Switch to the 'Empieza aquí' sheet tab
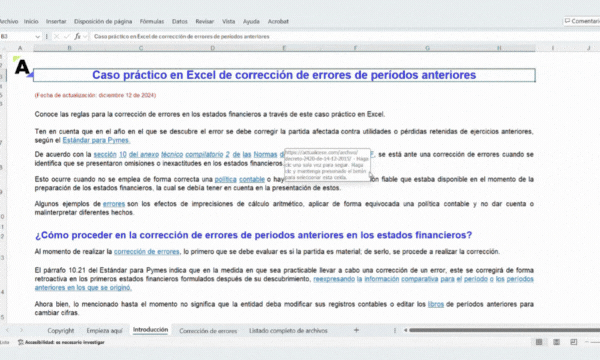This screenshot has height=360, width=600. pos(104,331)
